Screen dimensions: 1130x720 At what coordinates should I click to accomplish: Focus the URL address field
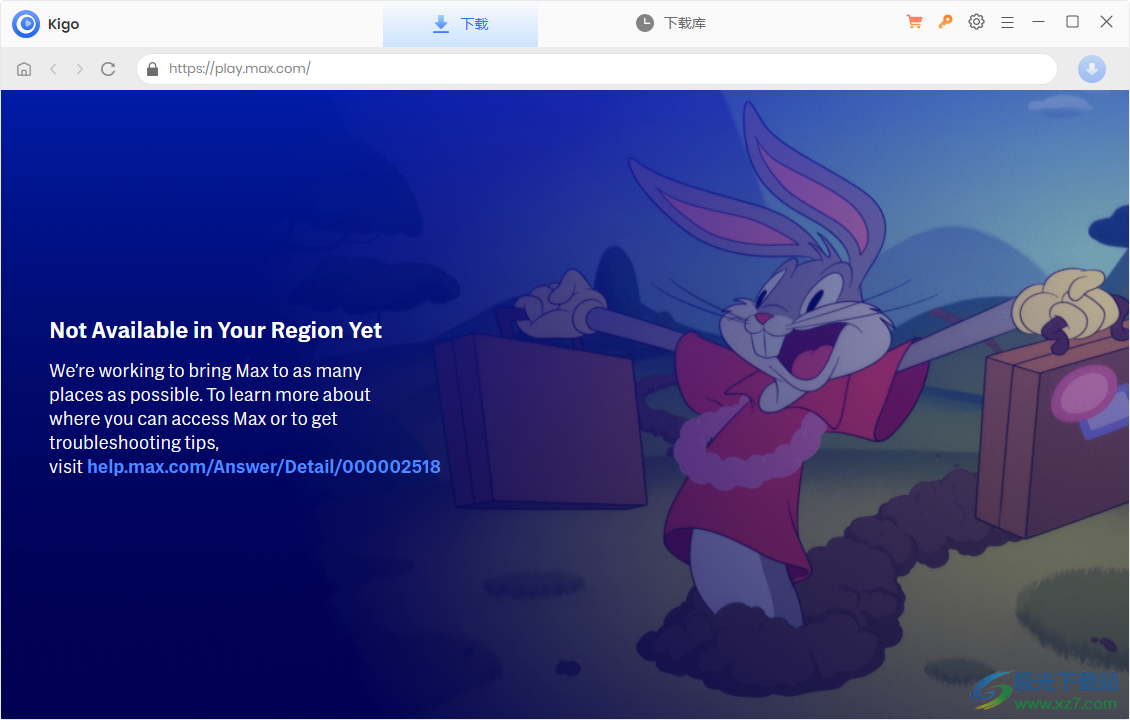coord(597,69)
